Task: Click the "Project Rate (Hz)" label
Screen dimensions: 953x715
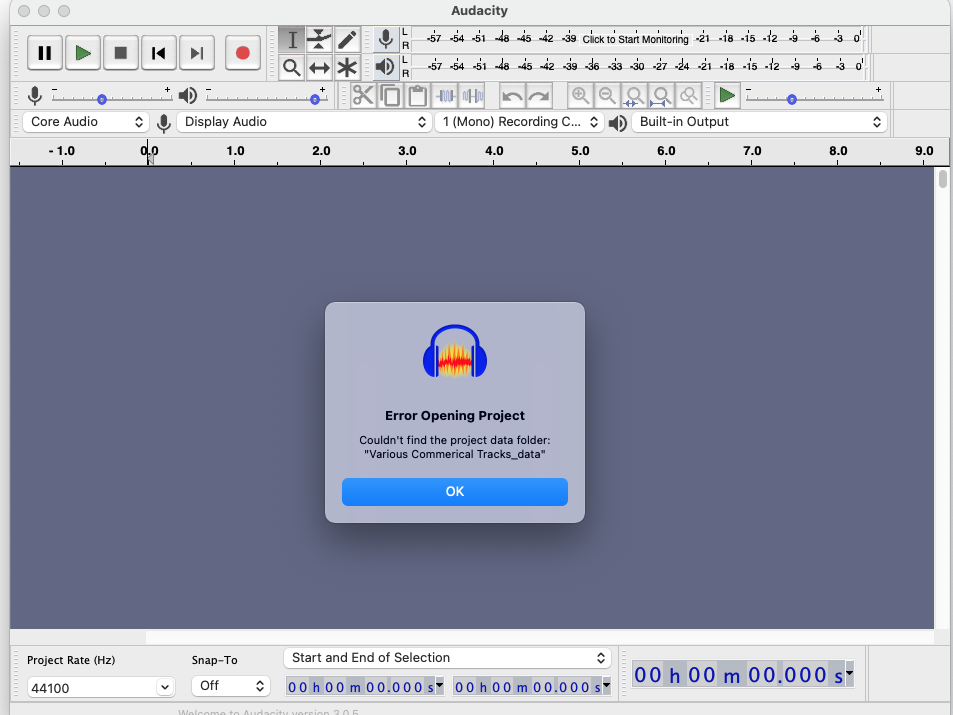Action: 71,660
